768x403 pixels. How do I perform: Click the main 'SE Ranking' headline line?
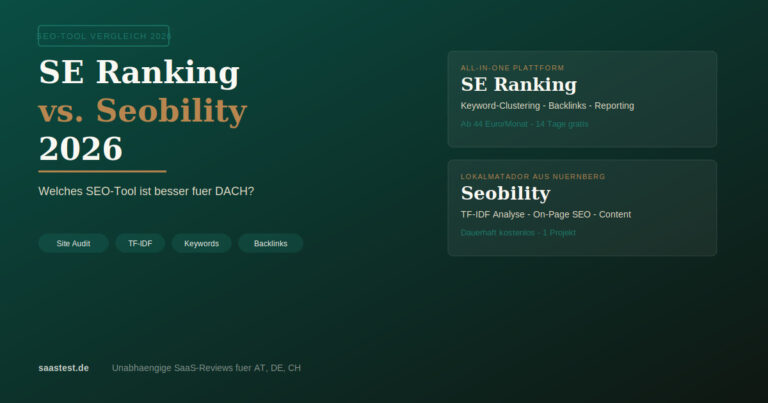(x=139, y=72)
